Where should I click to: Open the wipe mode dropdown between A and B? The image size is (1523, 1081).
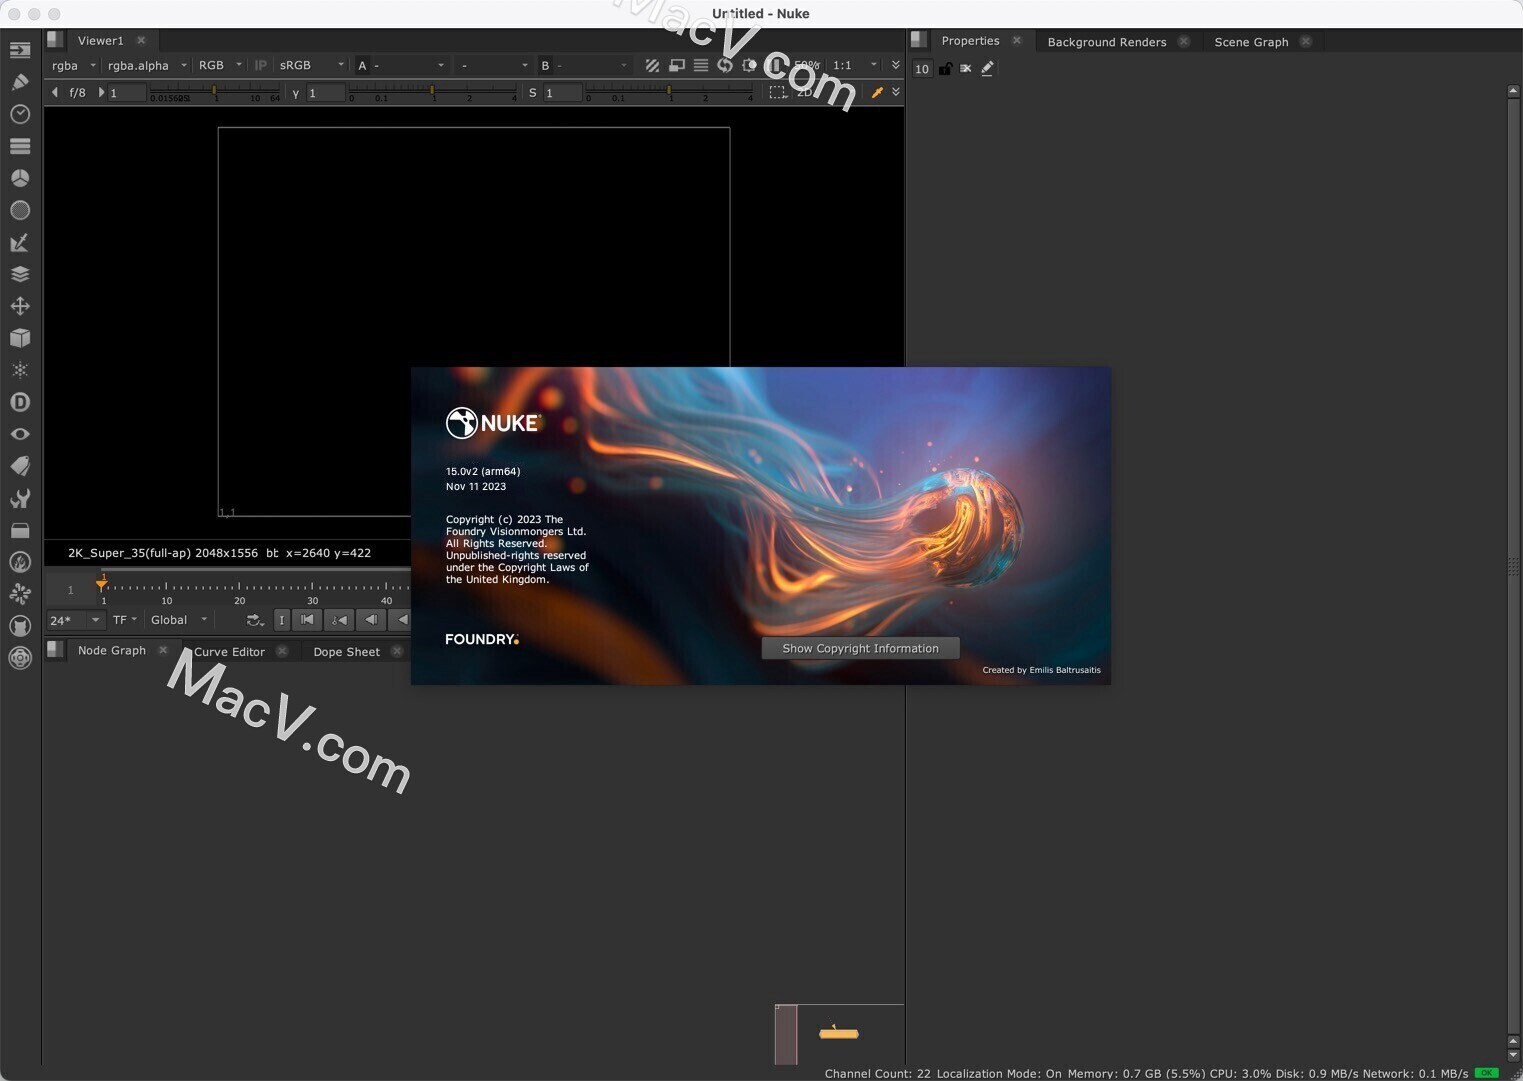tap(493, 65)
